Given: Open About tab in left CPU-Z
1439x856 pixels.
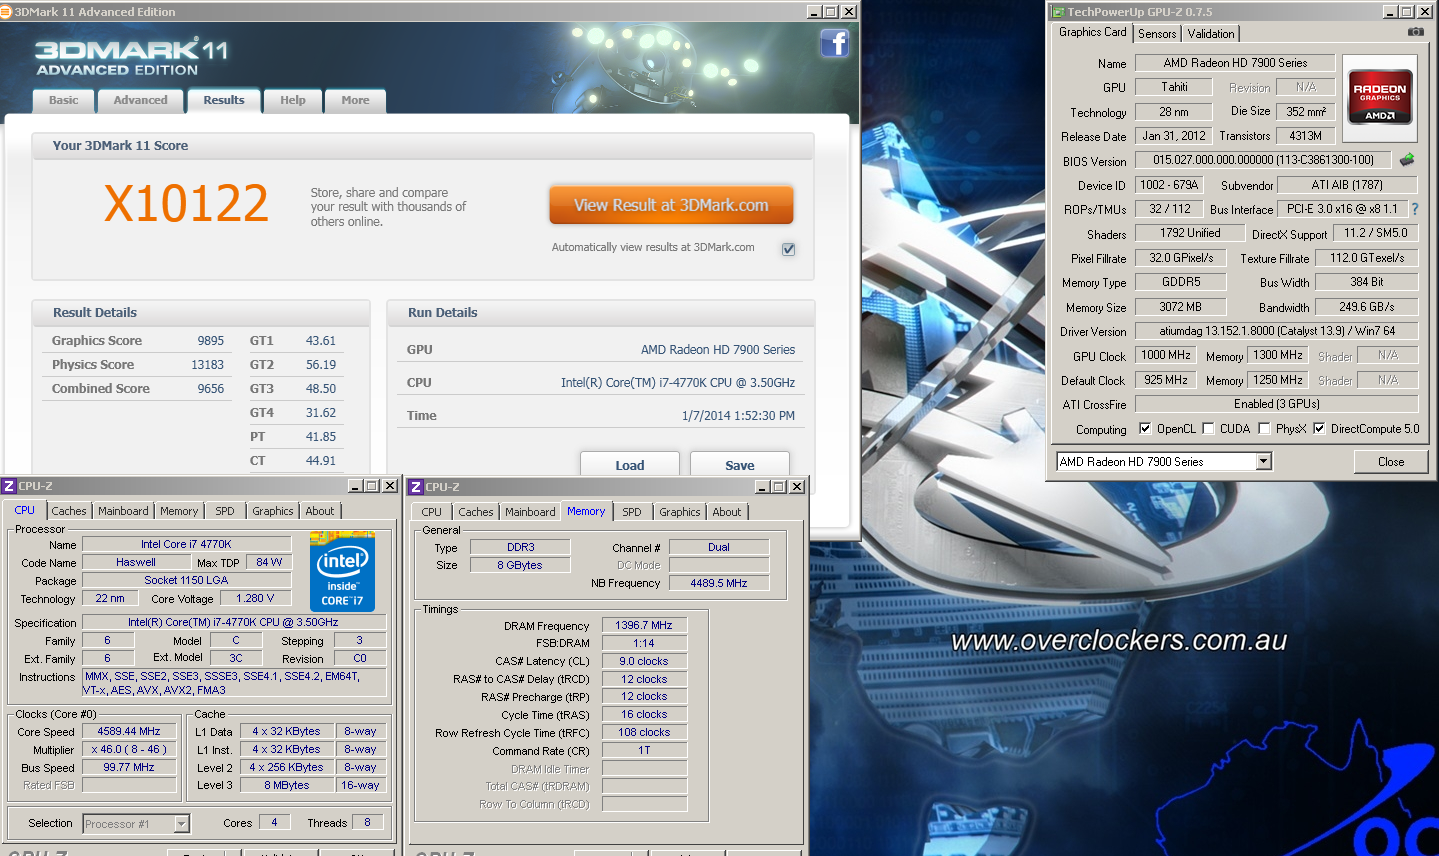Looking at the screenshot, I should 320,511.
